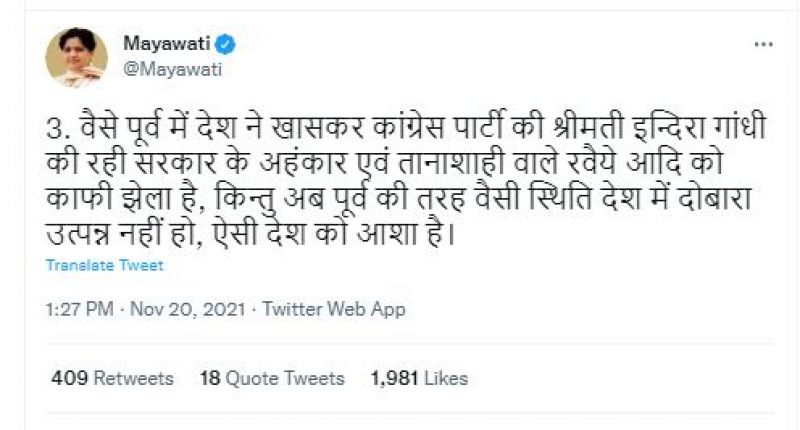
Task: Open the @Mayawati handle link
Action: tap(172, 69)
